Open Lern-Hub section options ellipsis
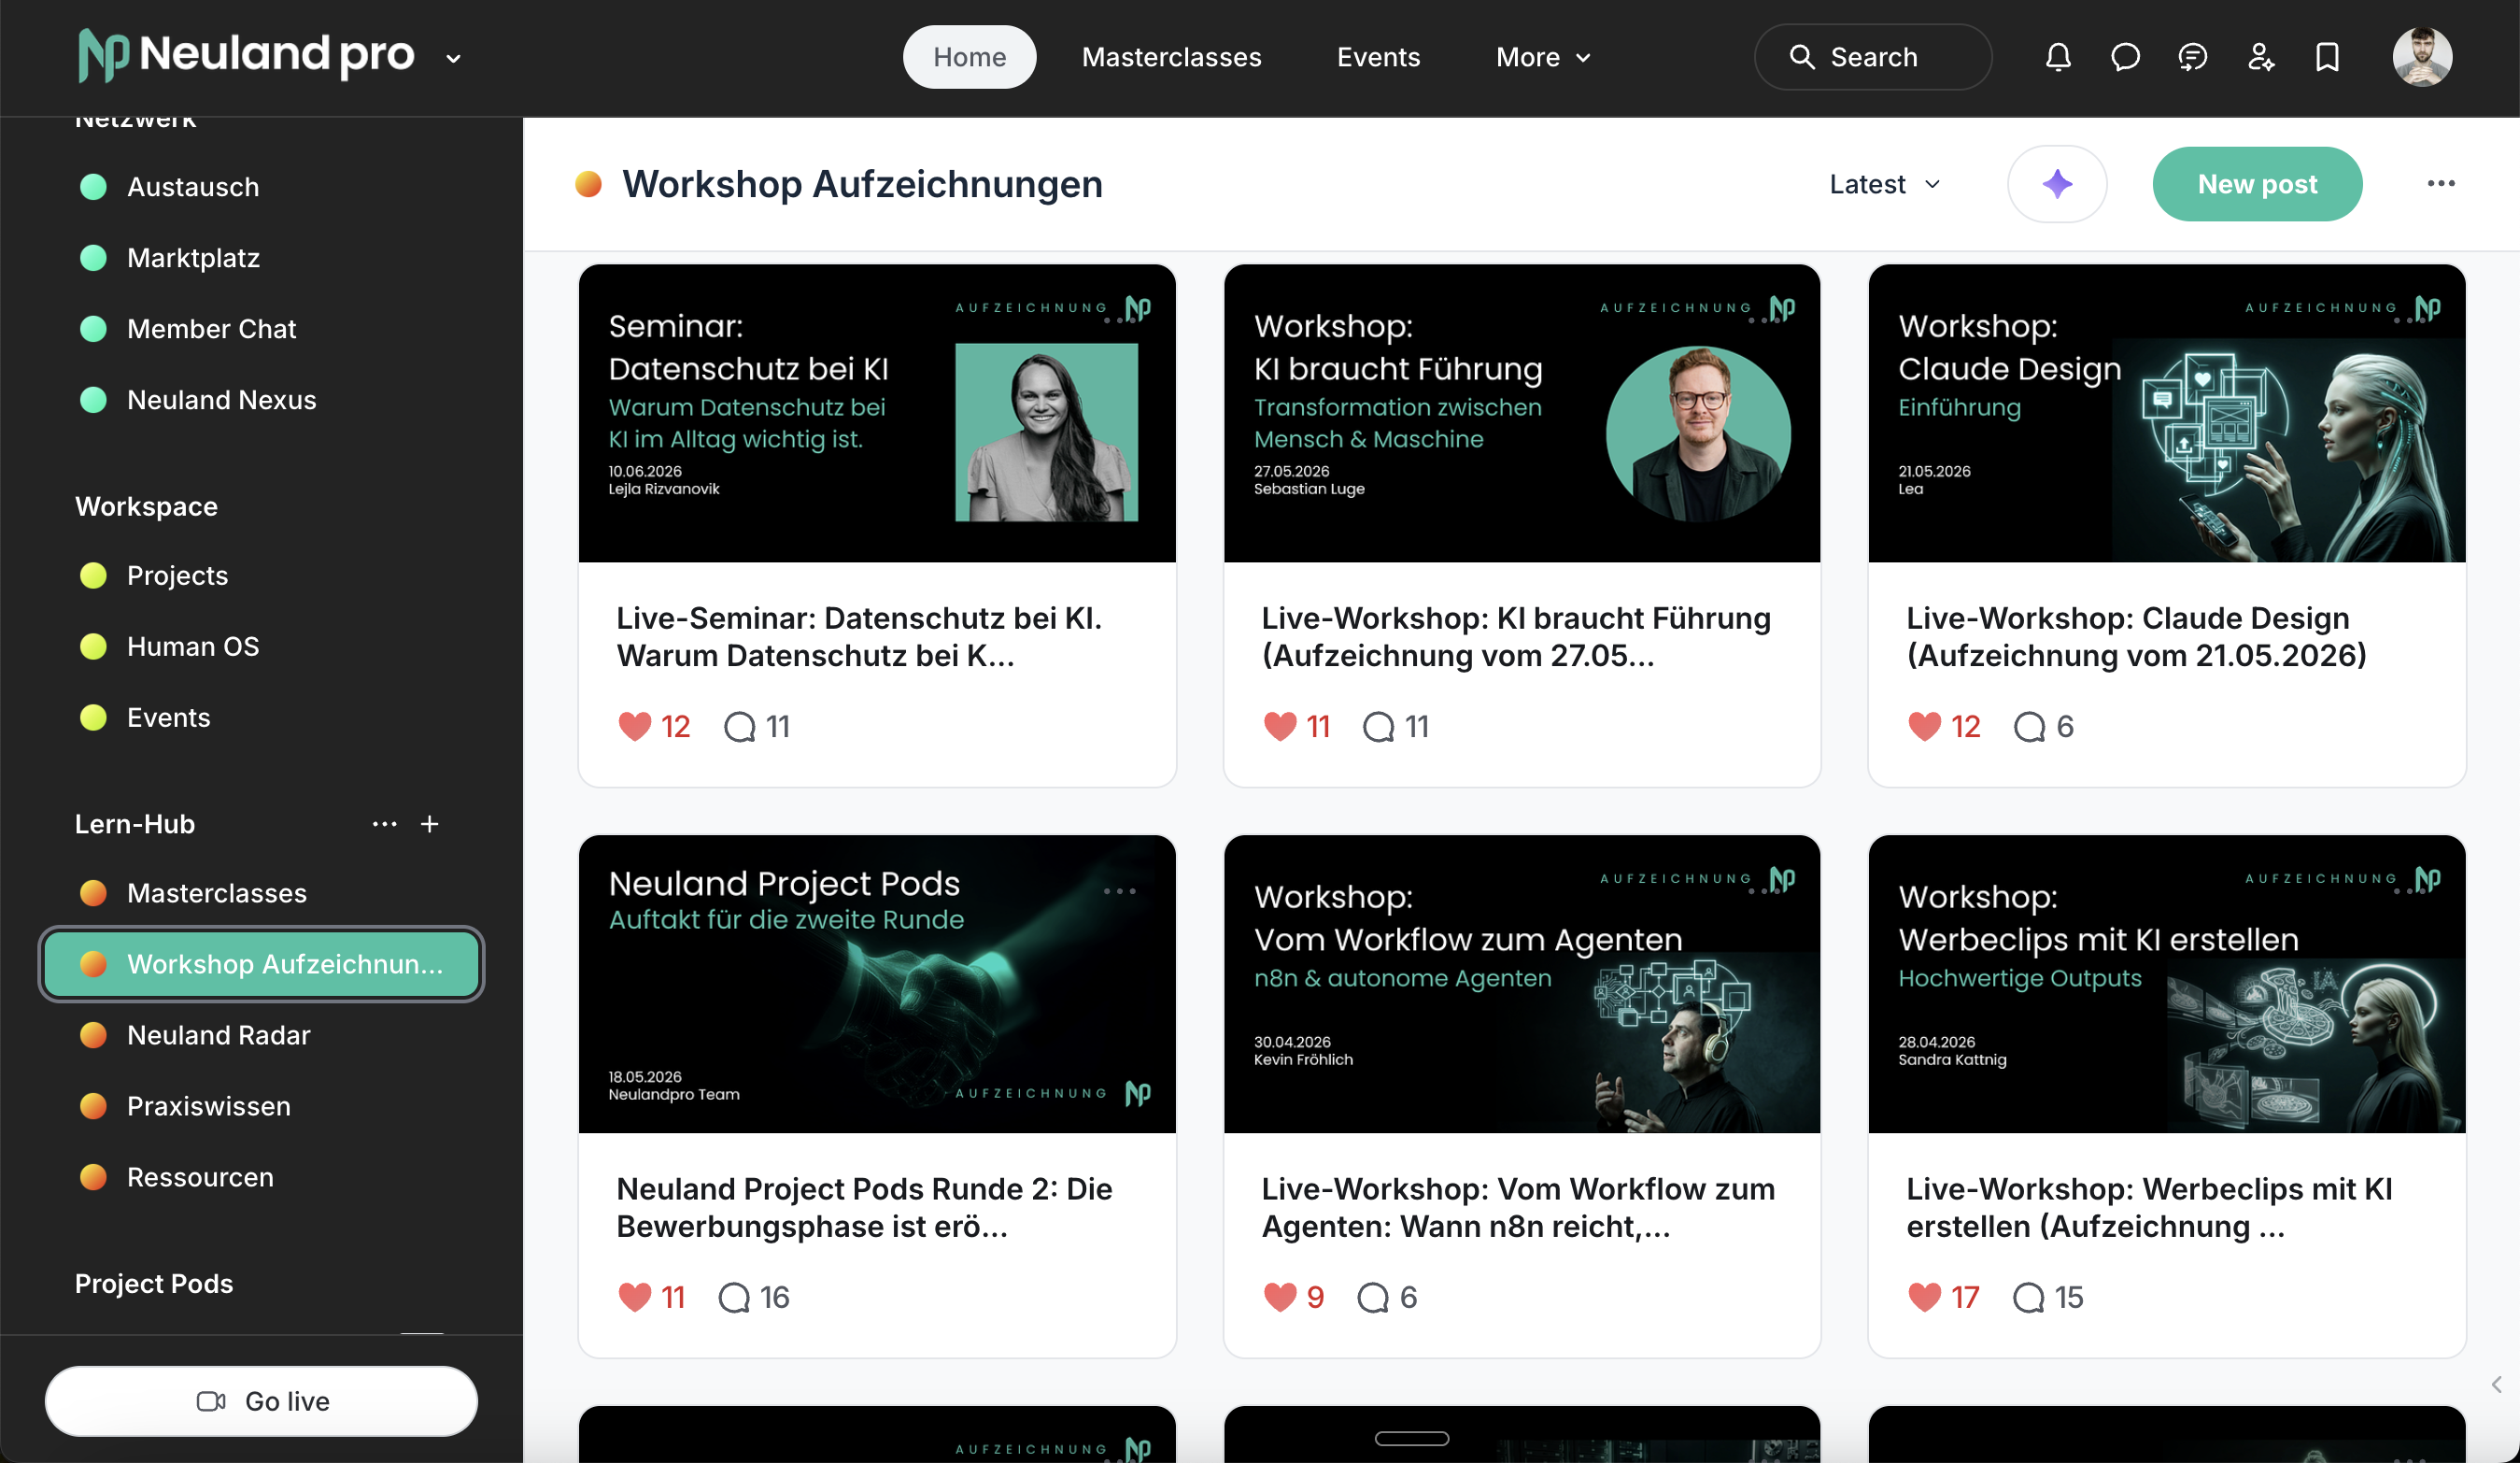 tap(385, 824)
